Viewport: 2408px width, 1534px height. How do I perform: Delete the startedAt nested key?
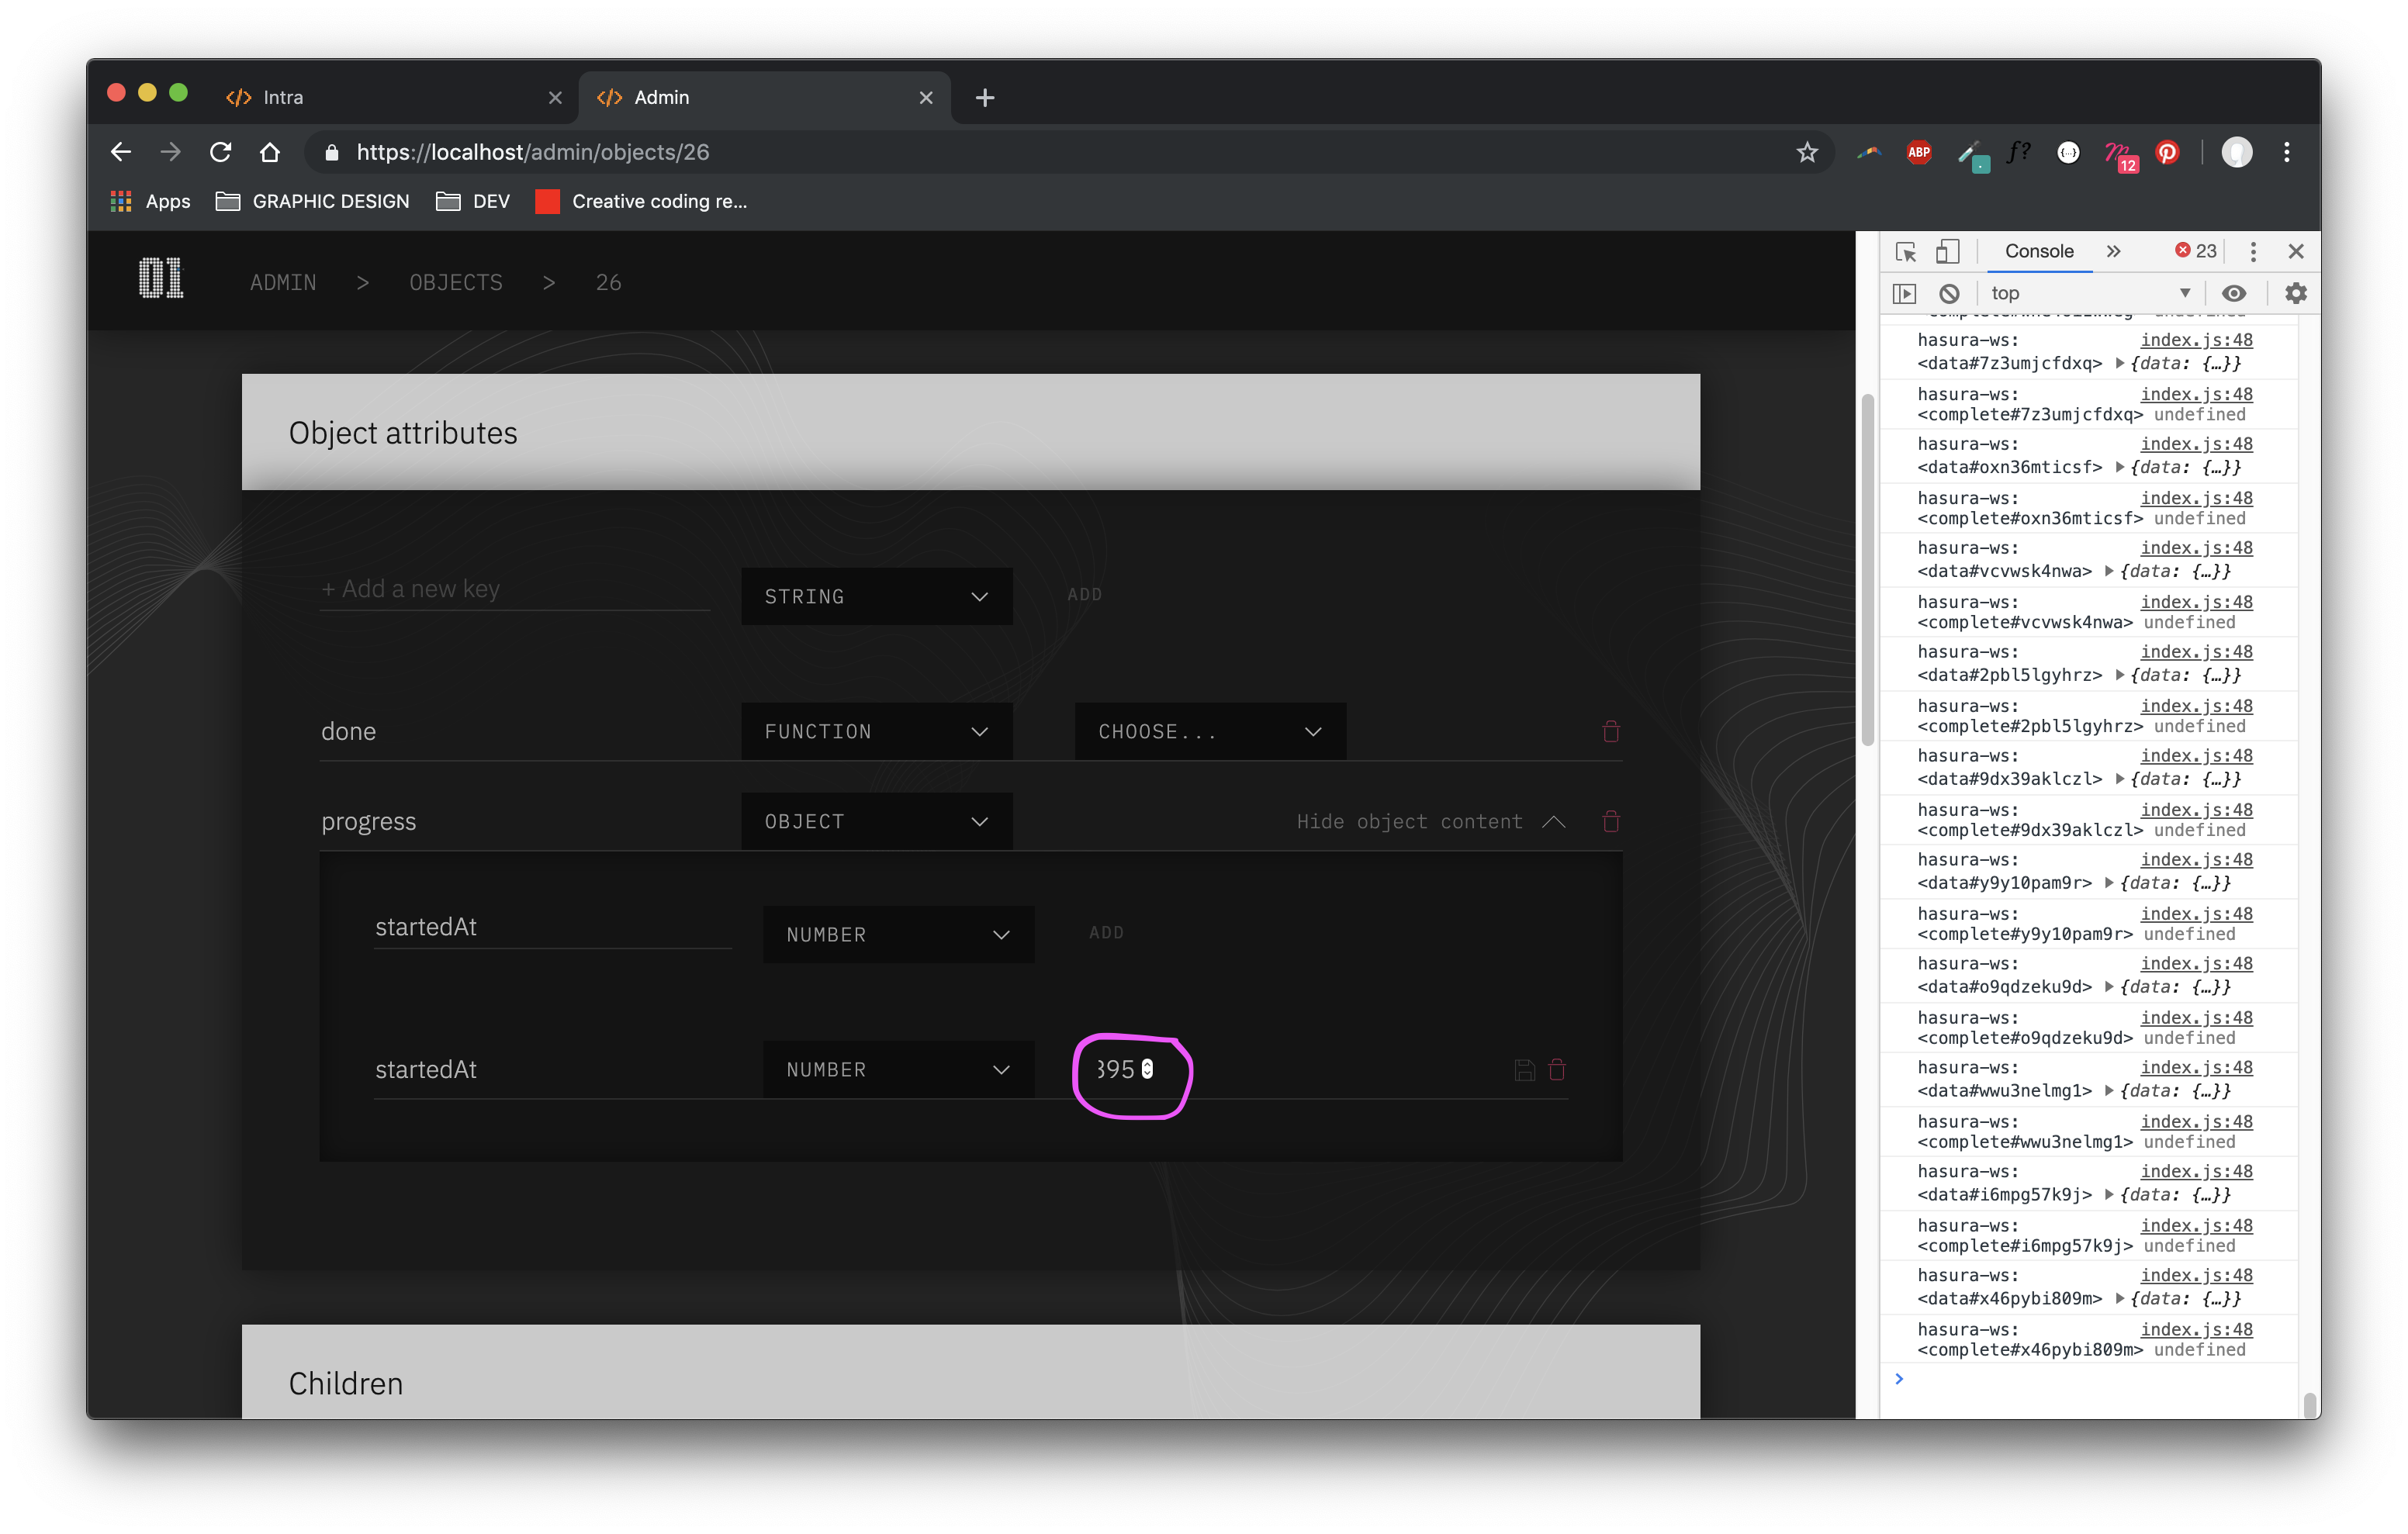click(1557, 1070)
